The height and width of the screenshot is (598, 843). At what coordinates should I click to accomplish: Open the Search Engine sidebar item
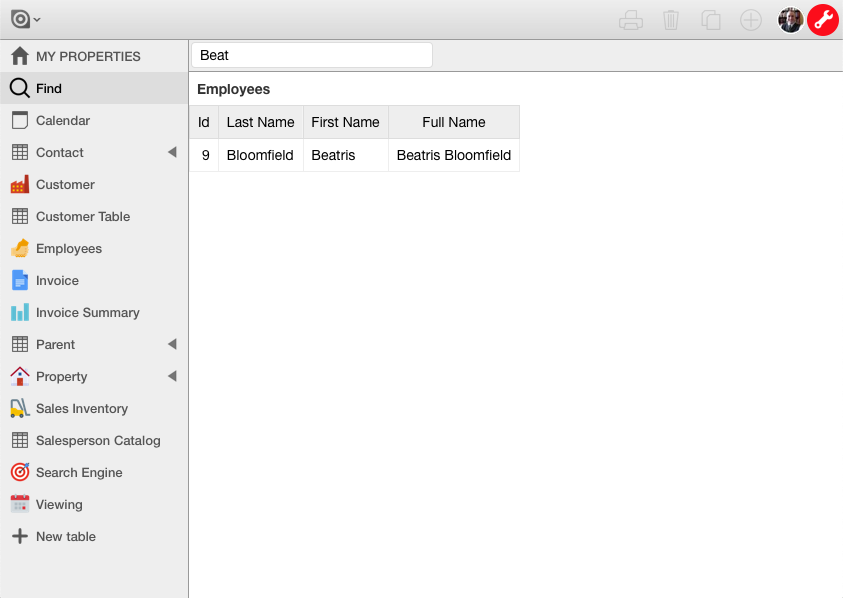94,472
